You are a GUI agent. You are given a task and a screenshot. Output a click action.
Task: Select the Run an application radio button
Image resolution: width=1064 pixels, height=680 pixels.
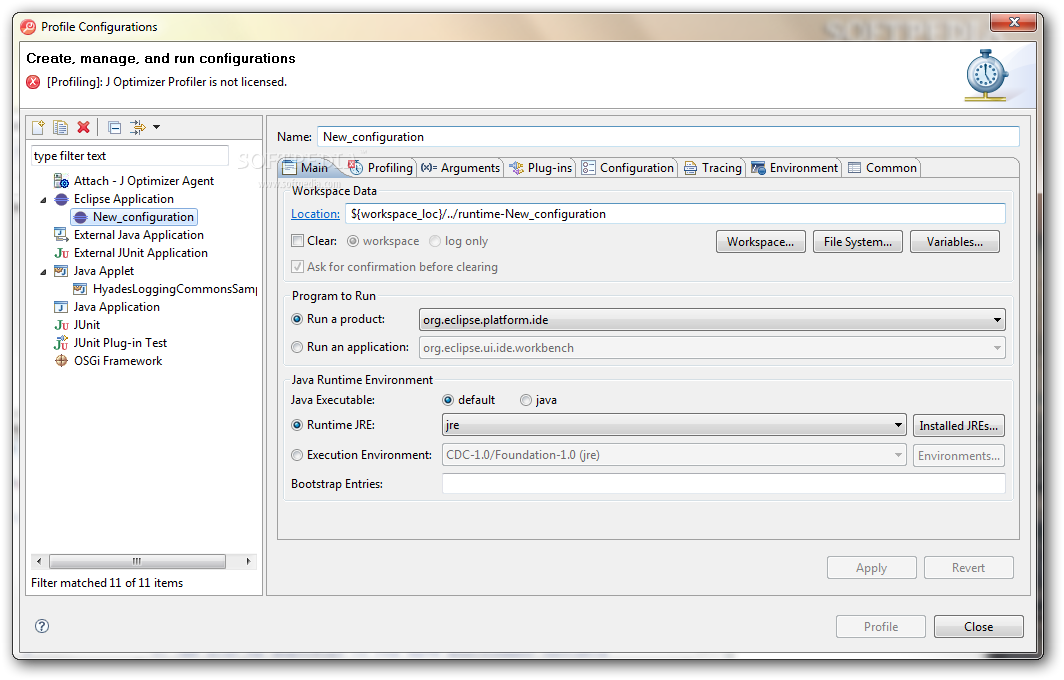(x=297, y=347)
